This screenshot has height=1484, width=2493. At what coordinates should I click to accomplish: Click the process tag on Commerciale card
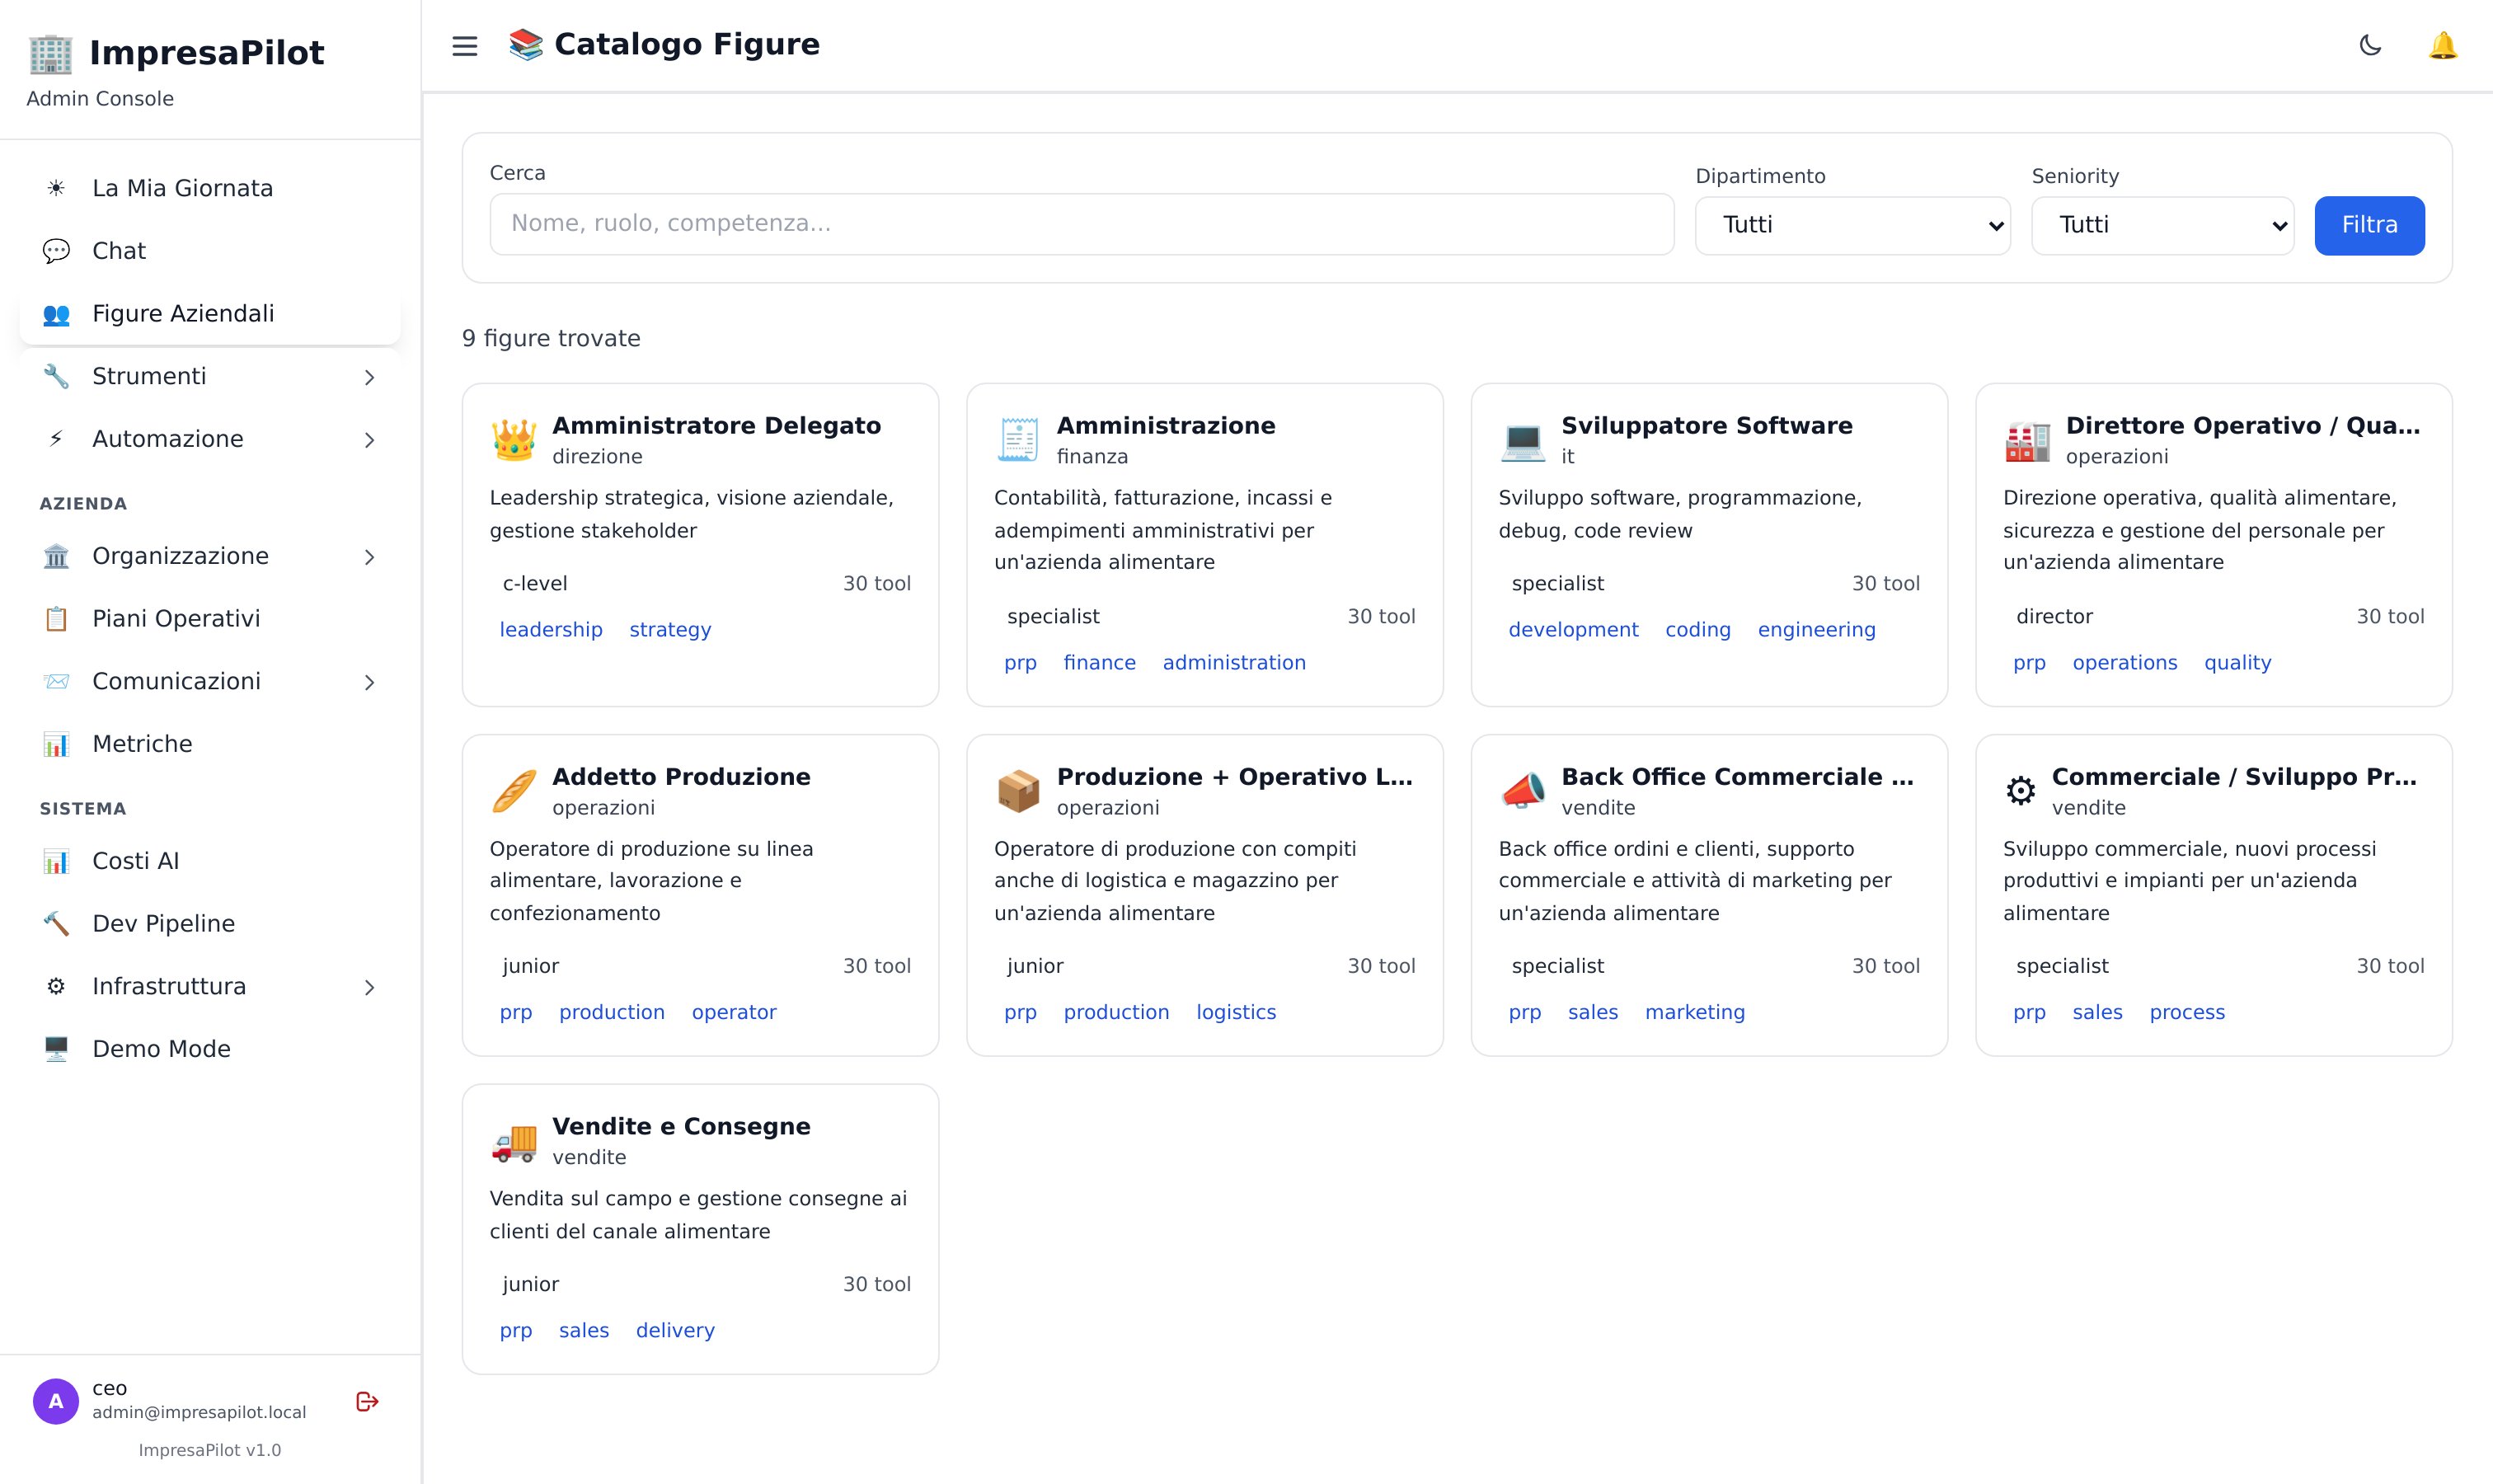(2187, 1012)
